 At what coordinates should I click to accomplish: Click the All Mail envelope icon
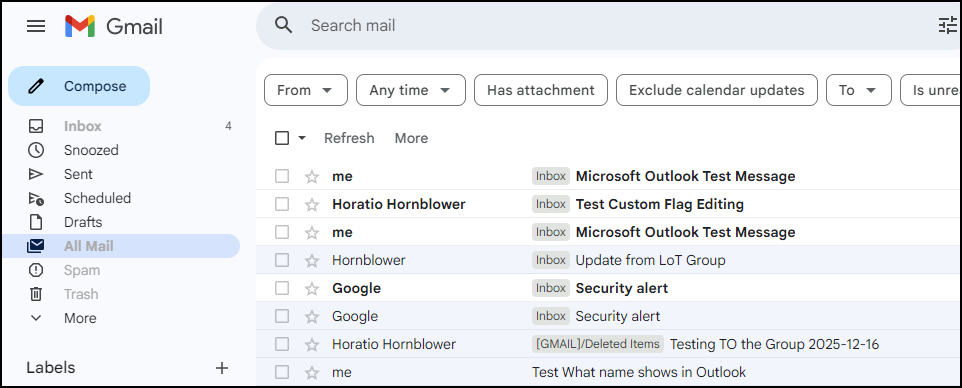pos(36,246)
